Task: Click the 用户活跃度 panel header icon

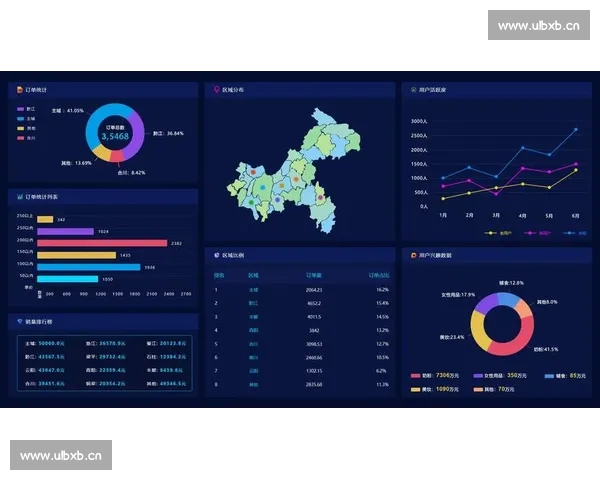Action: coord(413,89)
